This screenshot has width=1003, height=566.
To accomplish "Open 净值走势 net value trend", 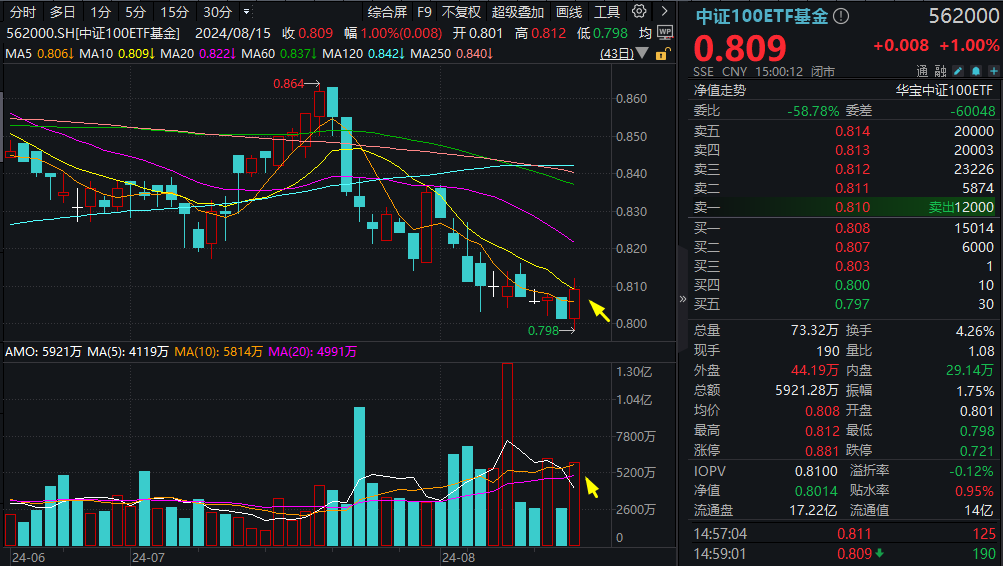I will pos(720,89).
